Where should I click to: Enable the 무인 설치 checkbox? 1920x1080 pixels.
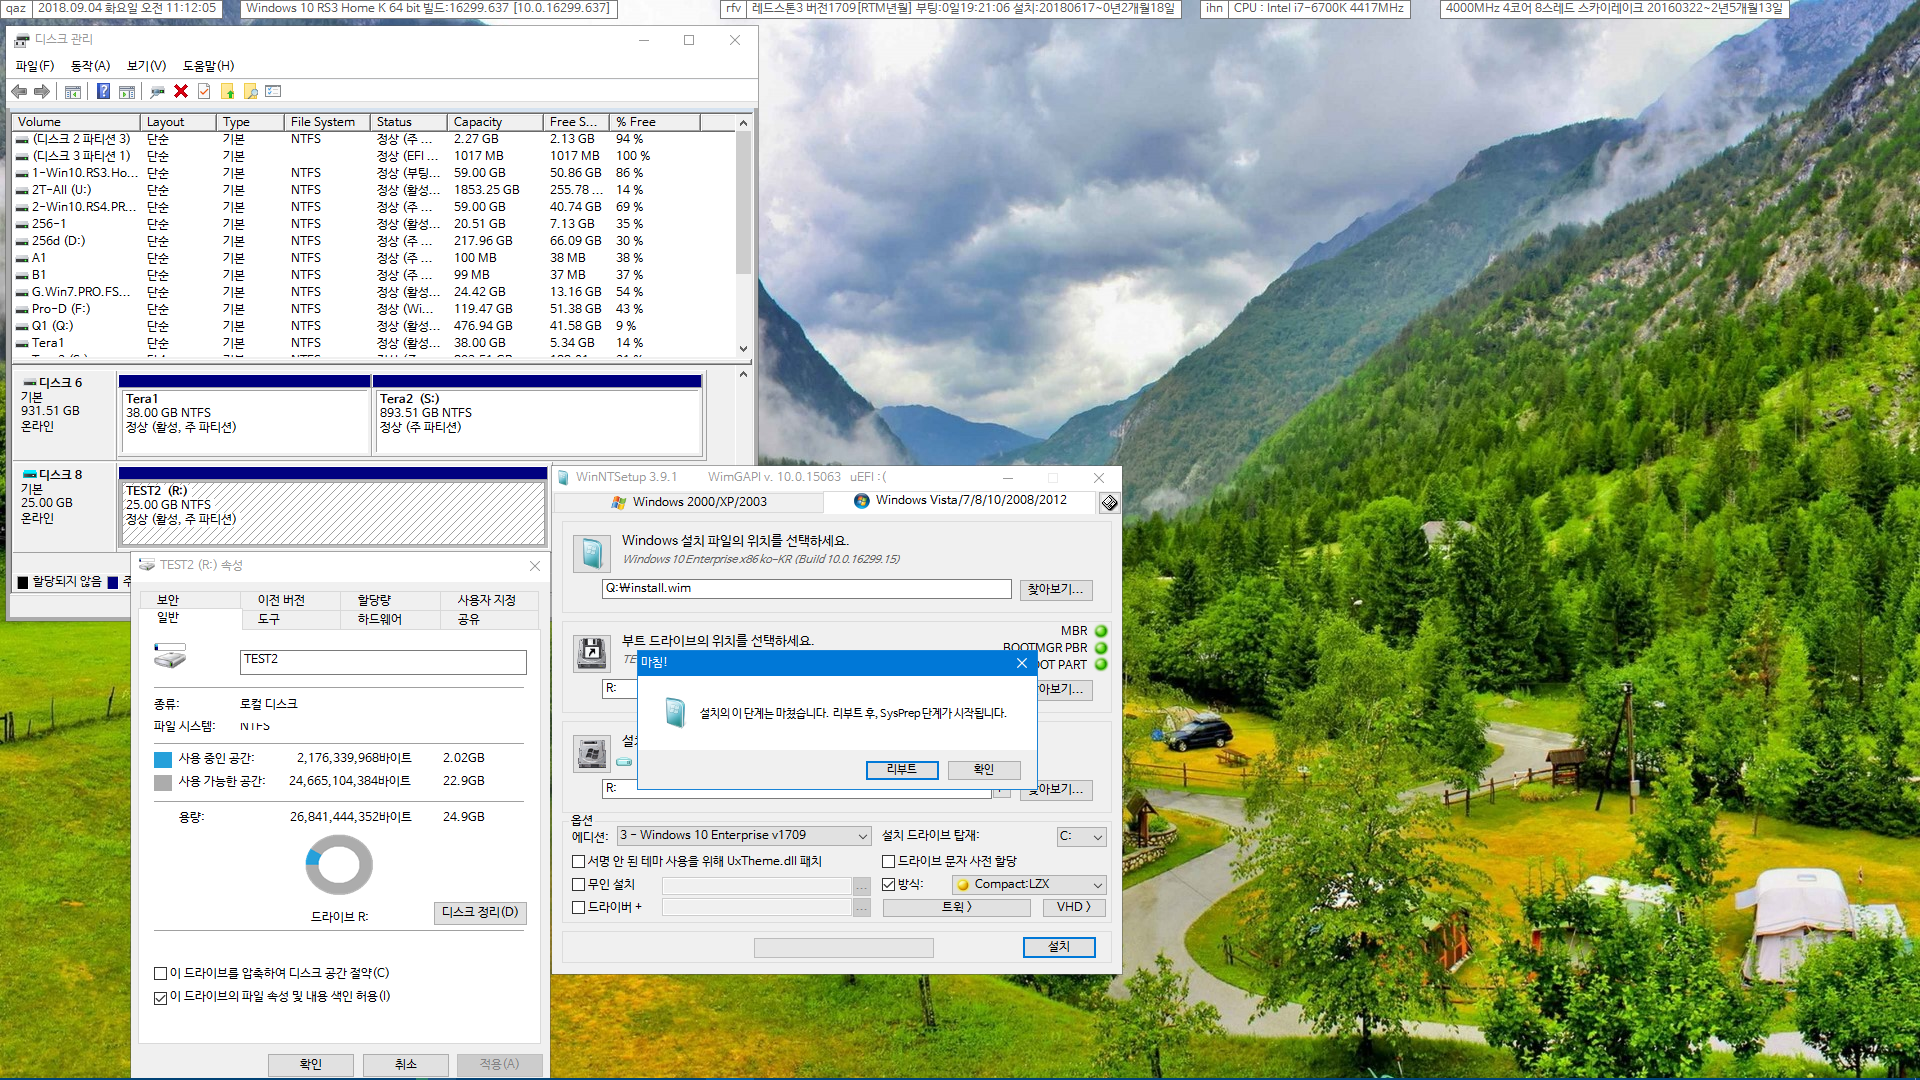[x=578, y=884]
